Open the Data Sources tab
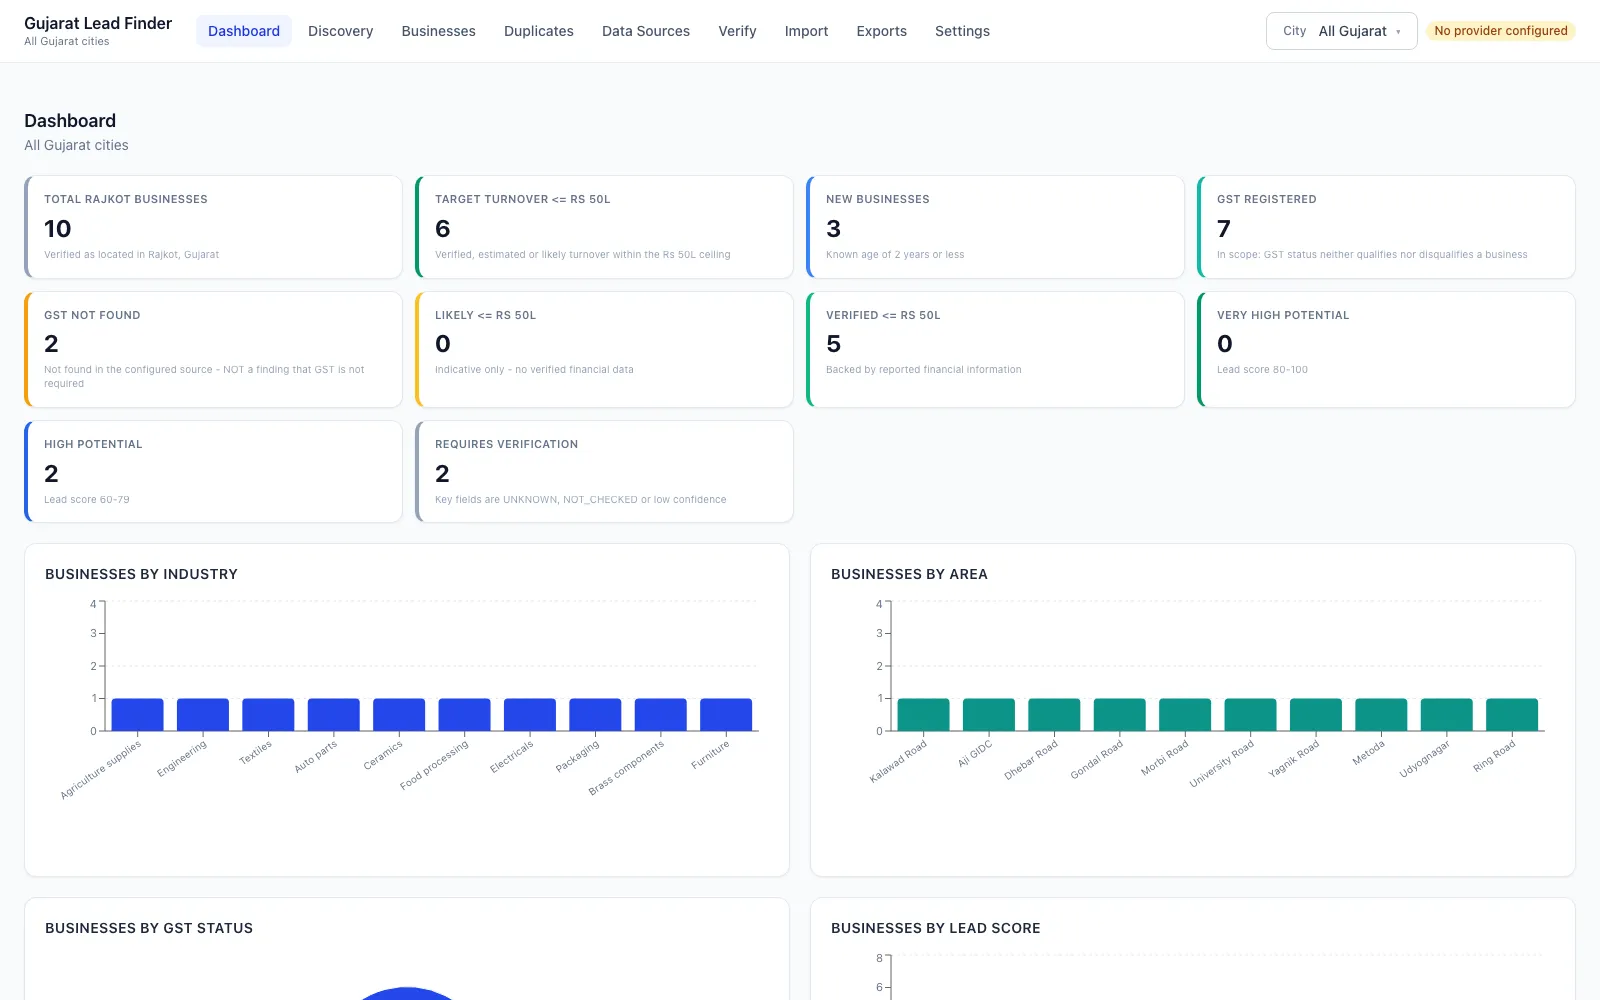1600x1000 pixels. (646, 31)
